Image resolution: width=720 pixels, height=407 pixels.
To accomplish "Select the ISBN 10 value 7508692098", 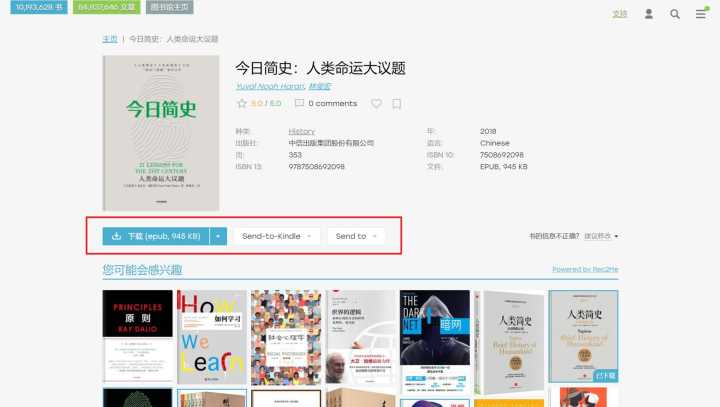I will (x=501, y=155).
